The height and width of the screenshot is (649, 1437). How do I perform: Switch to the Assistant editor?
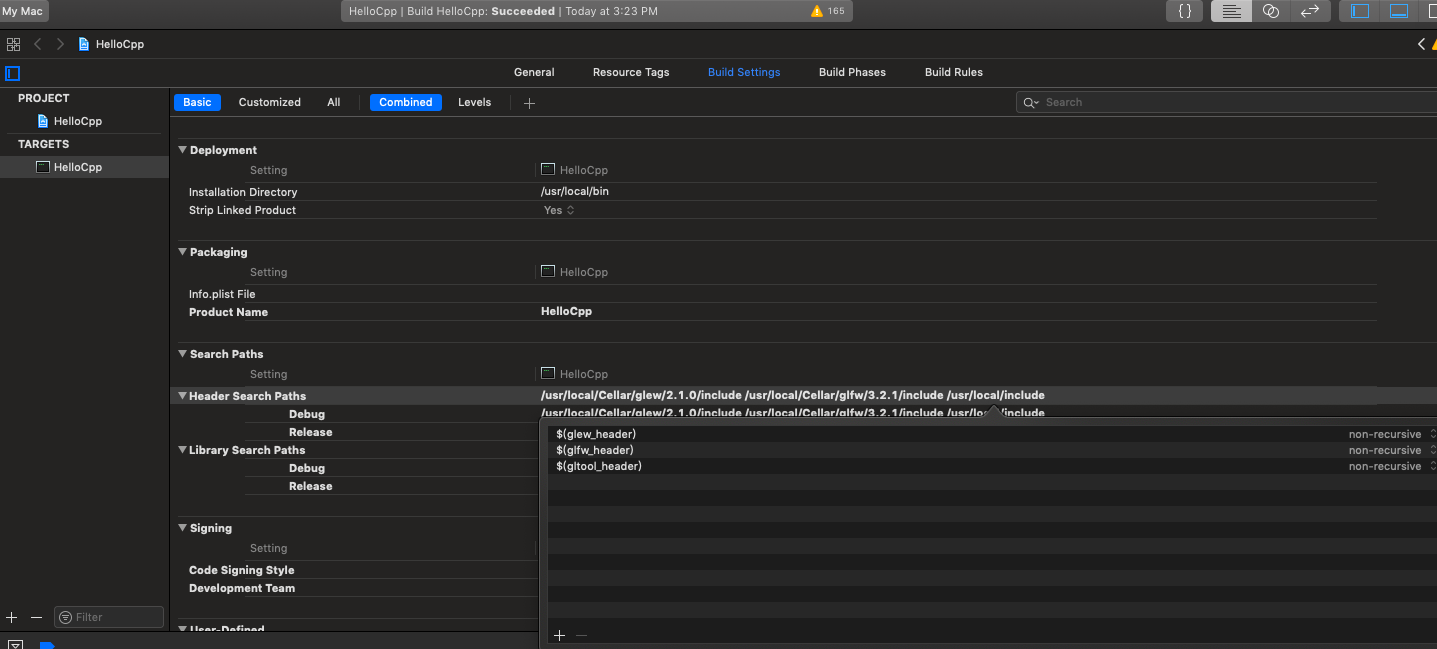click(1271, 11)
